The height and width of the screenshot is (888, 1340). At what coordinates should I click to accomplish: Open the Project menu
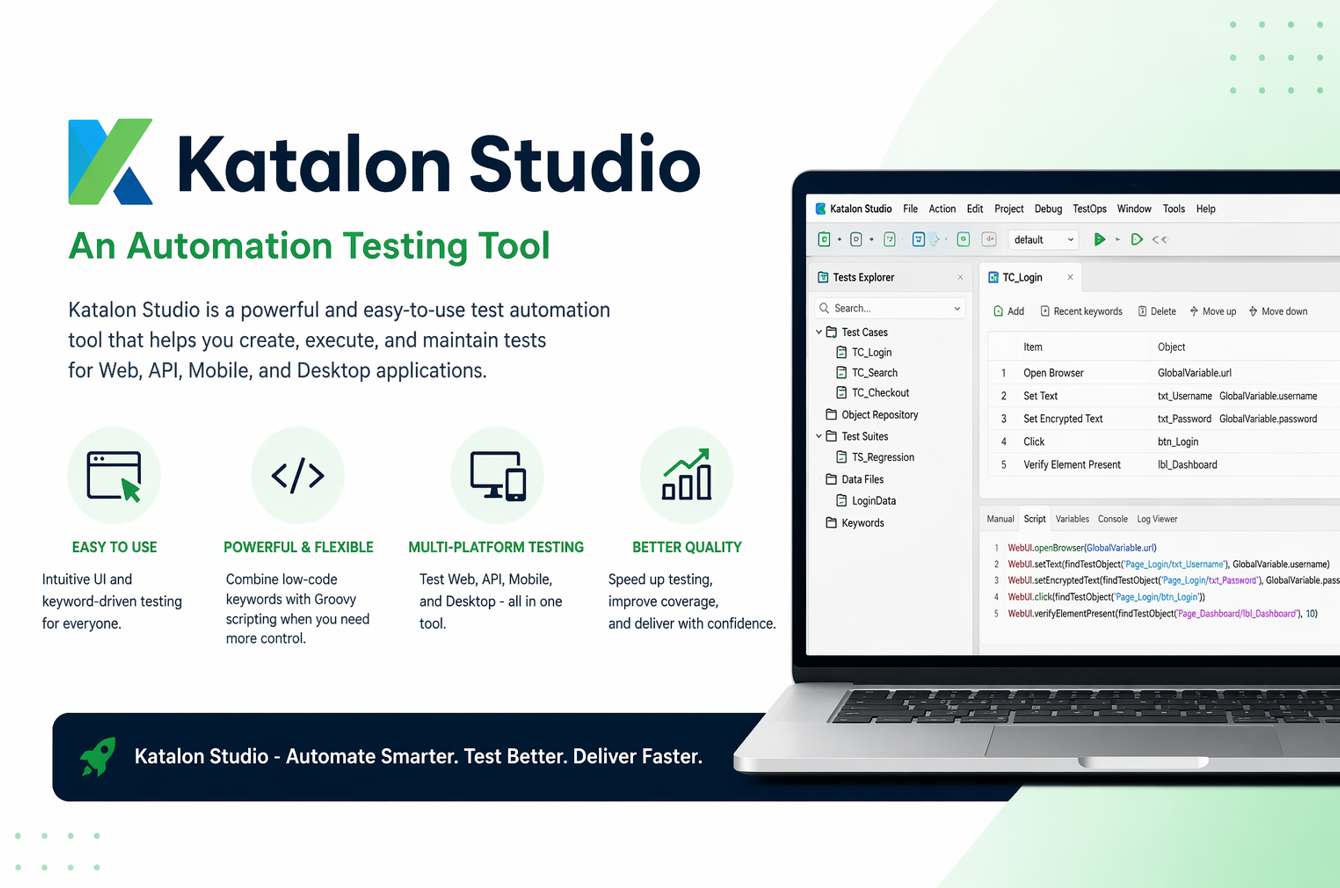coord(1009,209)
